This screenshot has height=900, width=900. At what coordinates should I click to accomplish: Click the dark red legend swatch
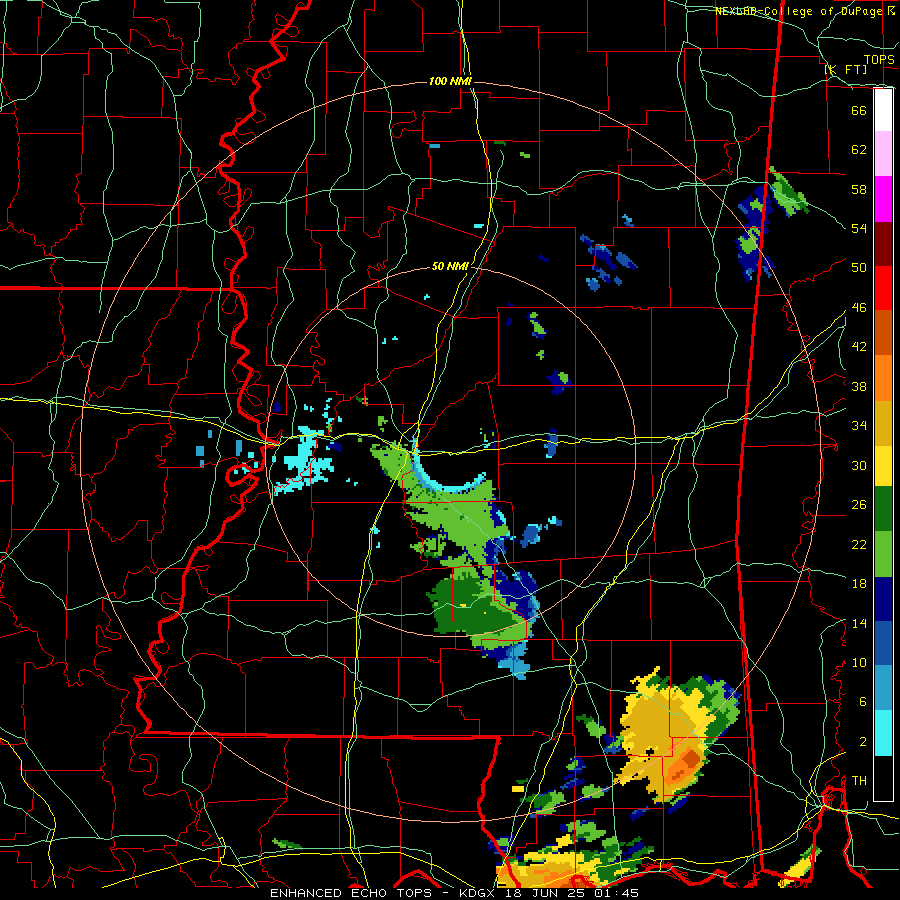883,243
